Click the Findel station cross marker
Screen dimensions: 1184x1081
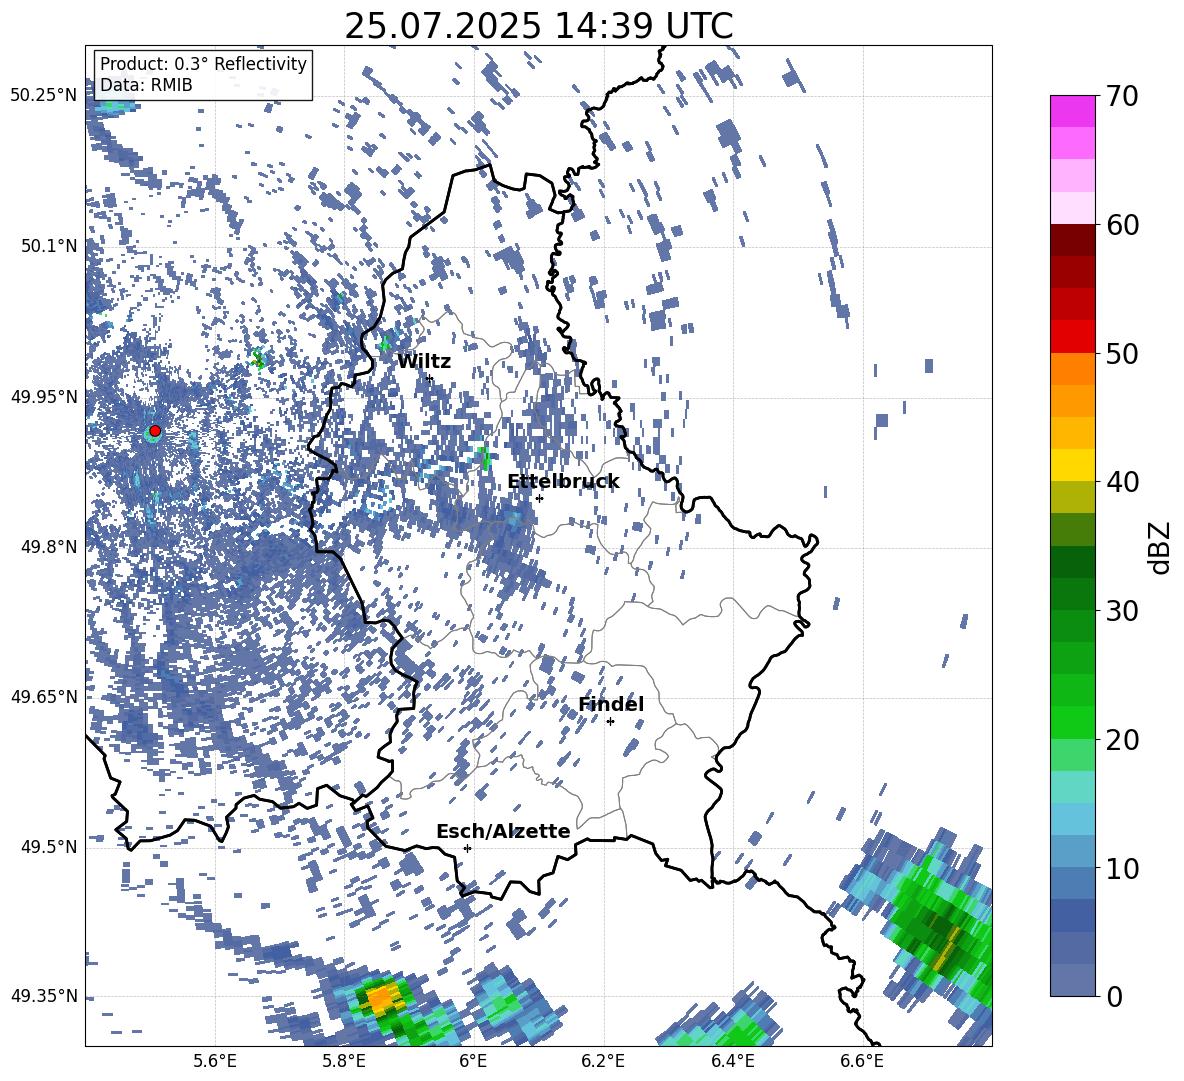coord(610,722)
